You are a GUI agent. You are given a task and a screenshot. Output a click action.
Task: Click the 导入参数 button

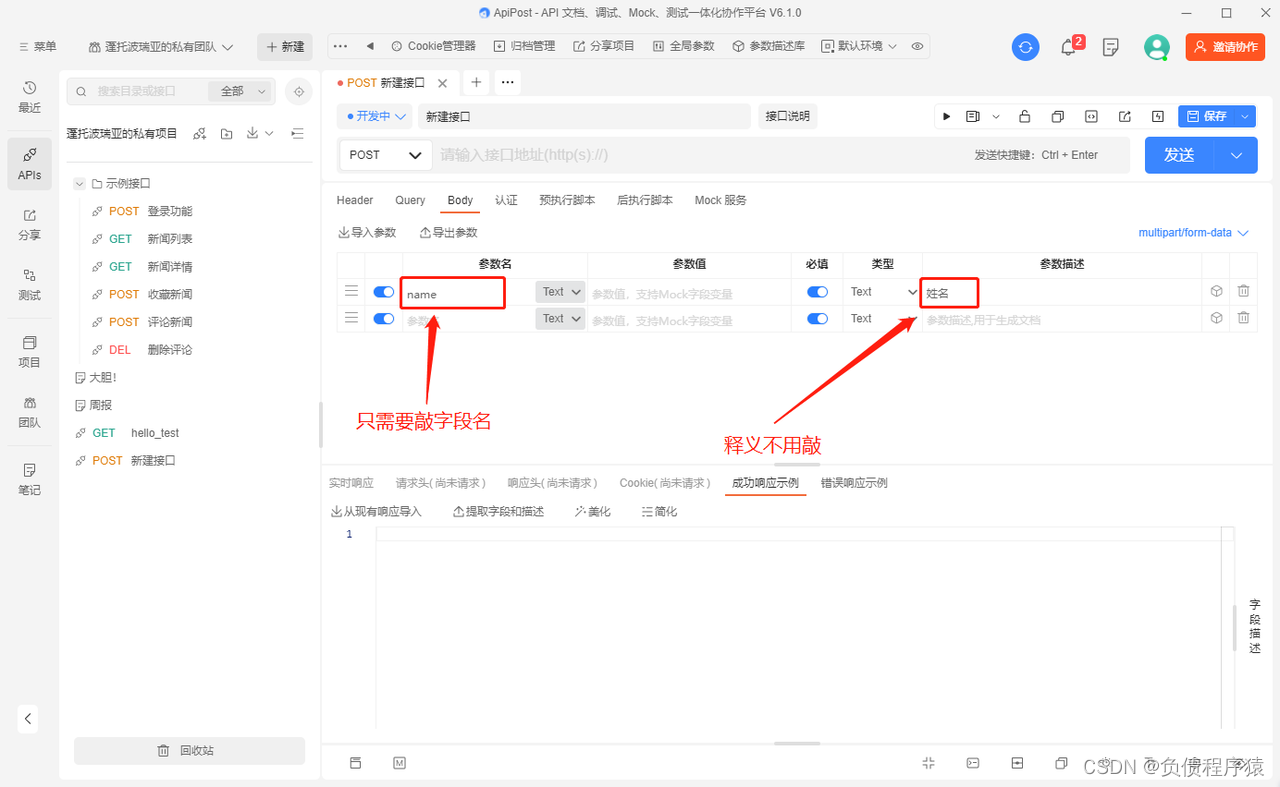[x=367, y=233]
